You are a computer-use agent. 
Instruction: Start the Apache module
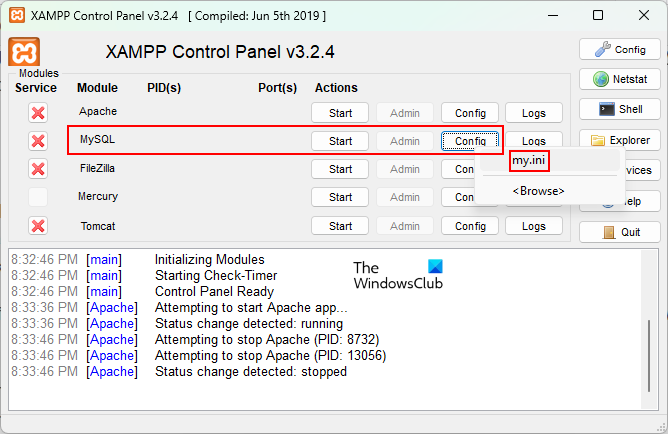340,113
